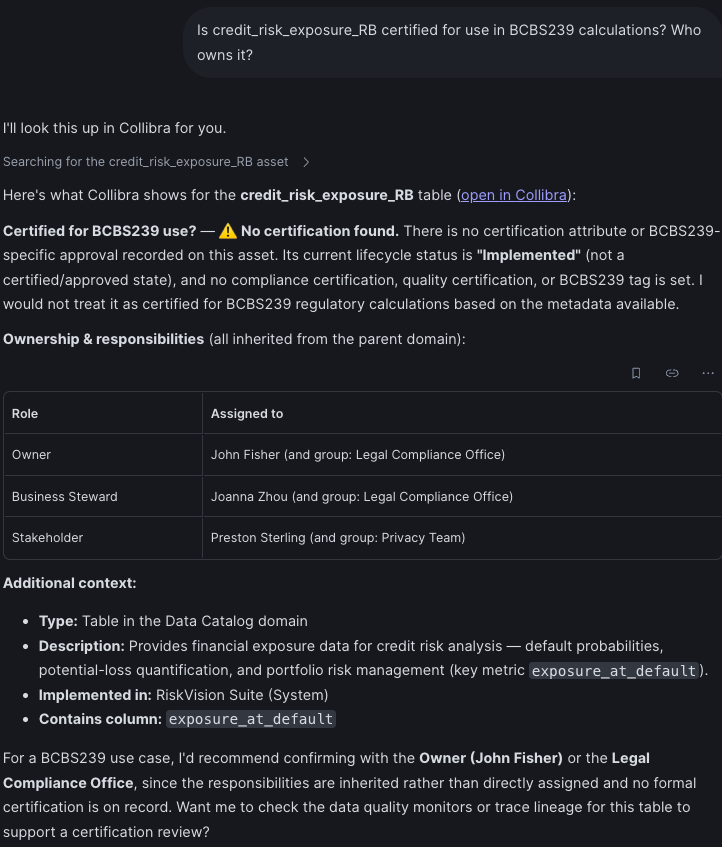The width and height of the screenshot is (722, 847).
Task: Click the exposure_at_default chip in the Description bullet
Action: 613,671
